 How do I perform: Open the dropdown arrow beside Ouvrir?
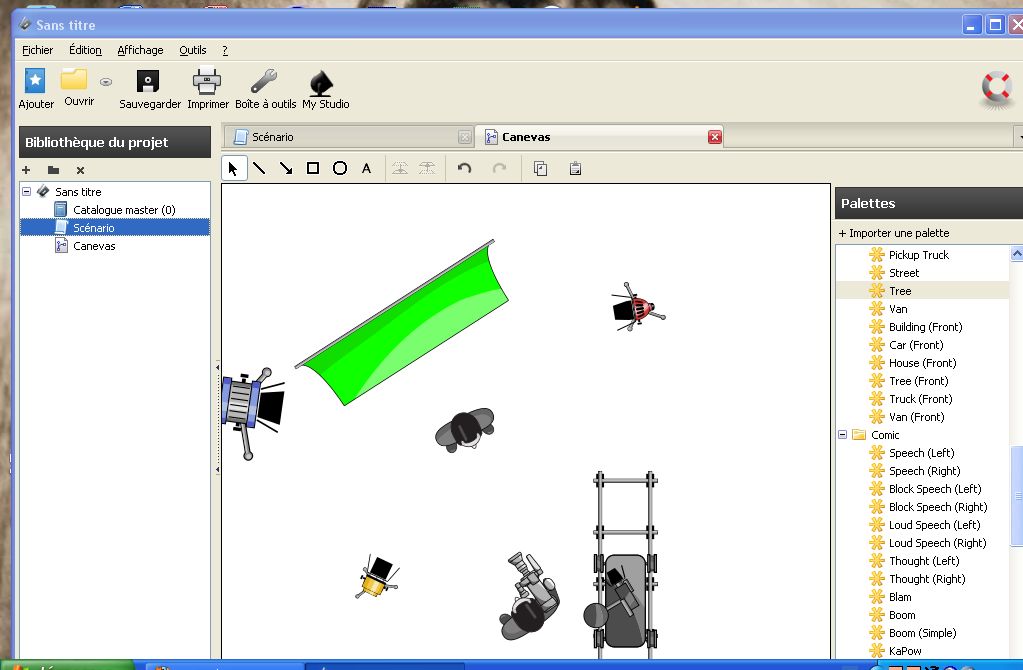pyautogui.click(x=106, y=82)
